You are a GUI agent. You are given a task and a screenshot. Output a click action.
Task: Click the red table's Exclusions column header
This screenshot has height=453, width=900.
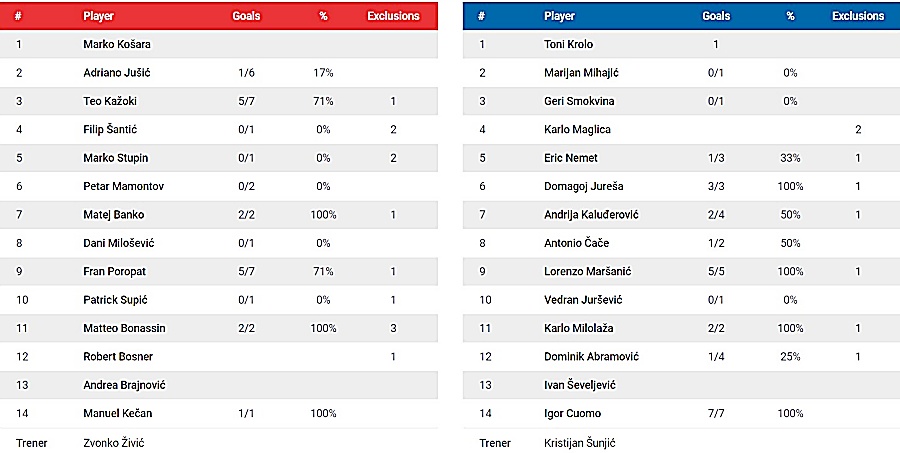(393, 17)
